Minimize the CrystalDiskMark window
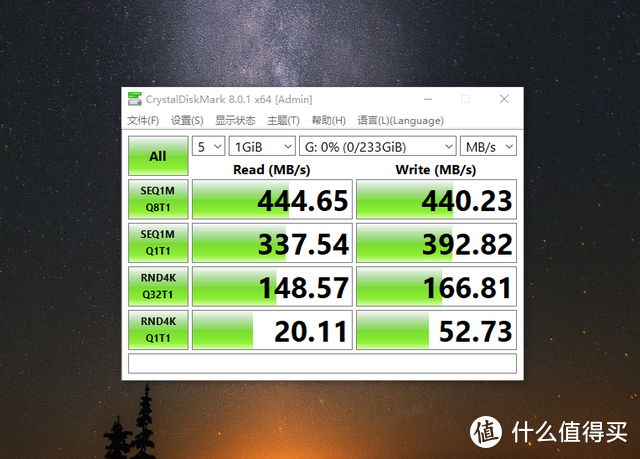 click(428, 99)
